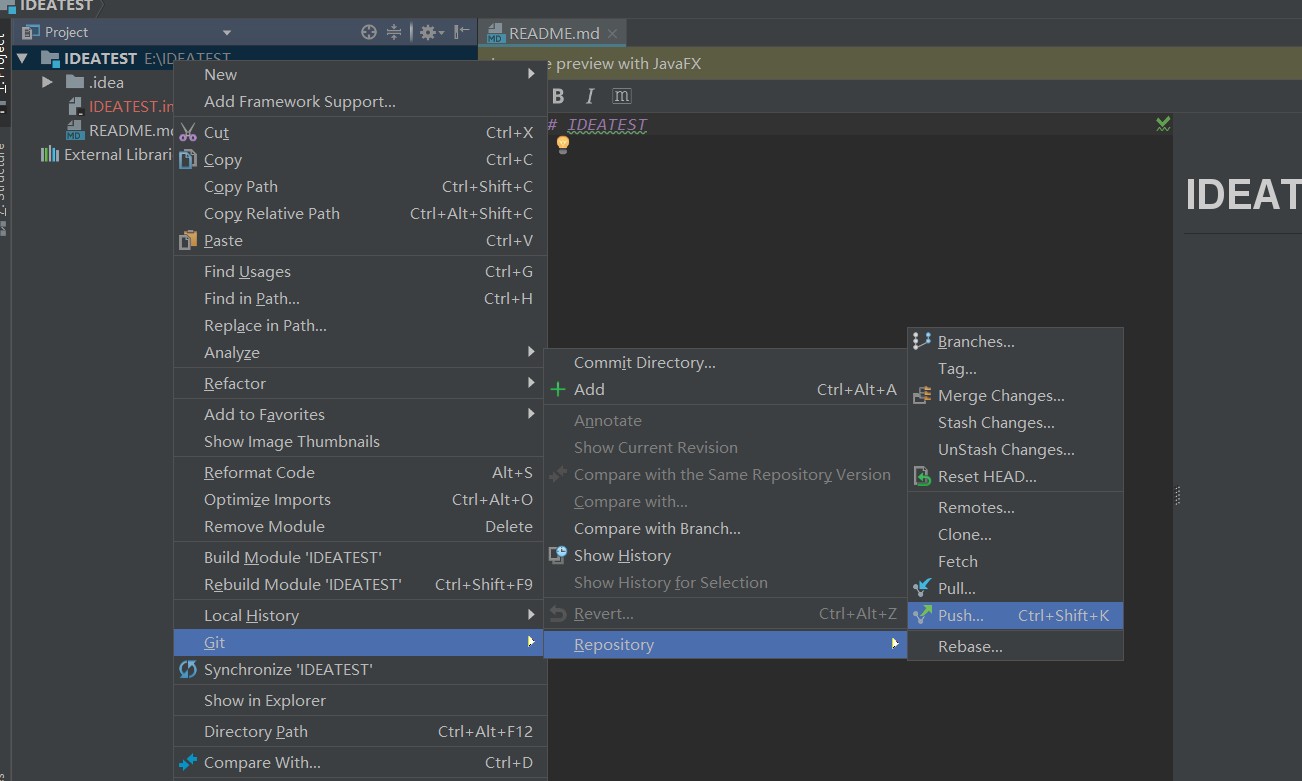Click the hide Project panel icon
Viewport: 1302px width, 781px height.
pyautogui.click(x=461, y=32)
